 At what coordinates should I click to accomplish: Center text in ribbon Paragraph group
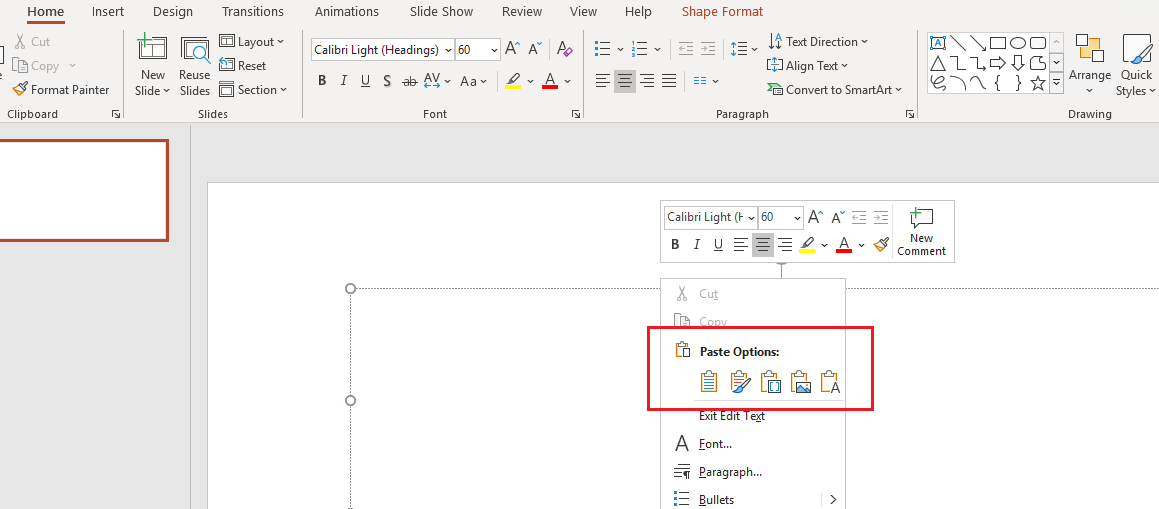coord(625,81)
